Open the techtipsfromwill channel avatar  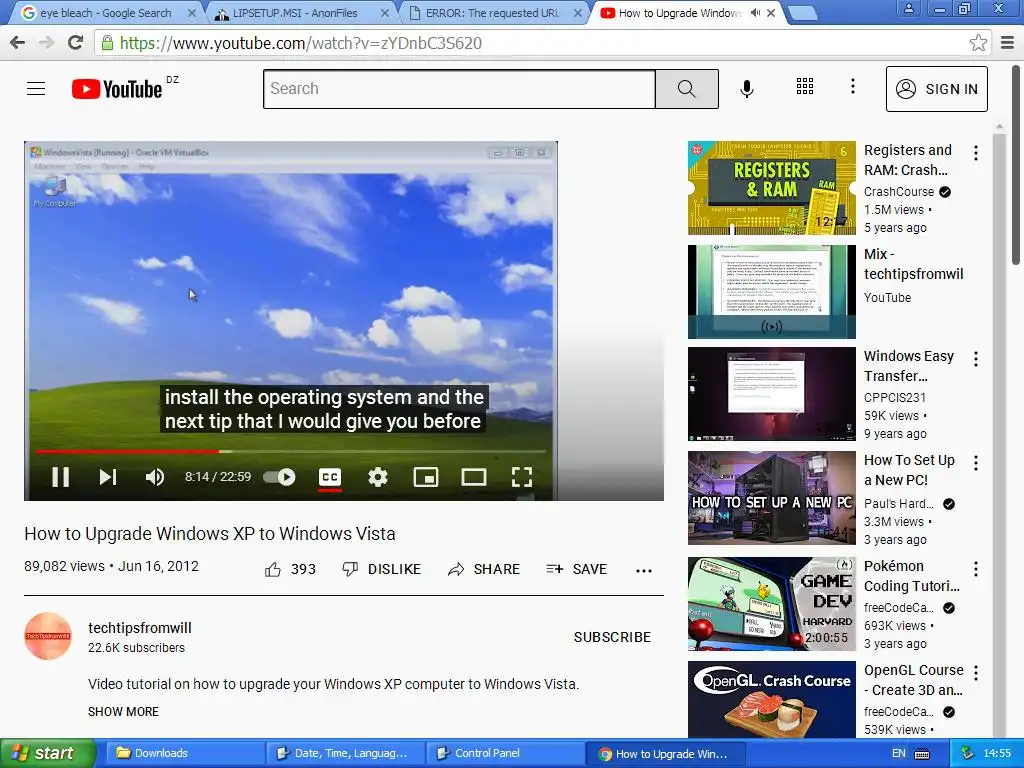click(x=48, y=635)
